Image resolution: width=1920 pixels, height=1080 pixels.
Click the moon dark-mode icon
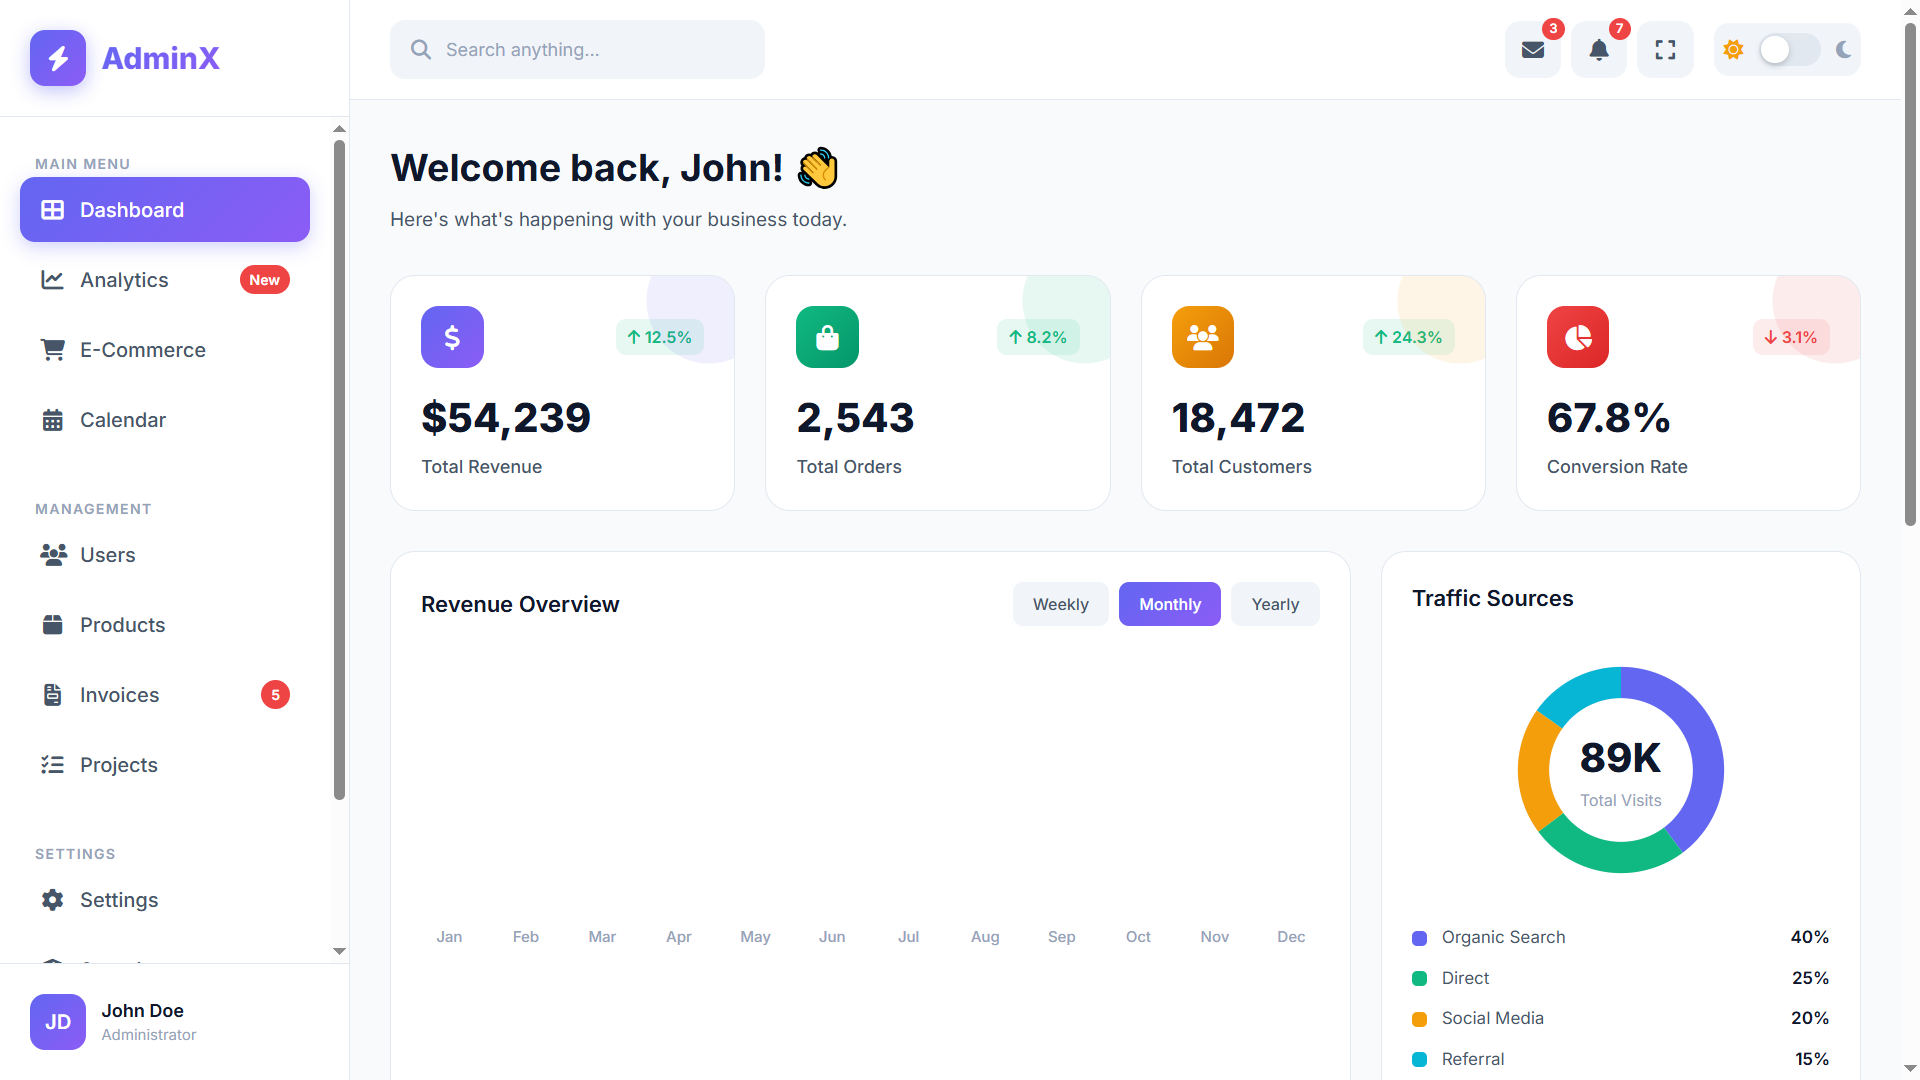tap(1844, 50)
